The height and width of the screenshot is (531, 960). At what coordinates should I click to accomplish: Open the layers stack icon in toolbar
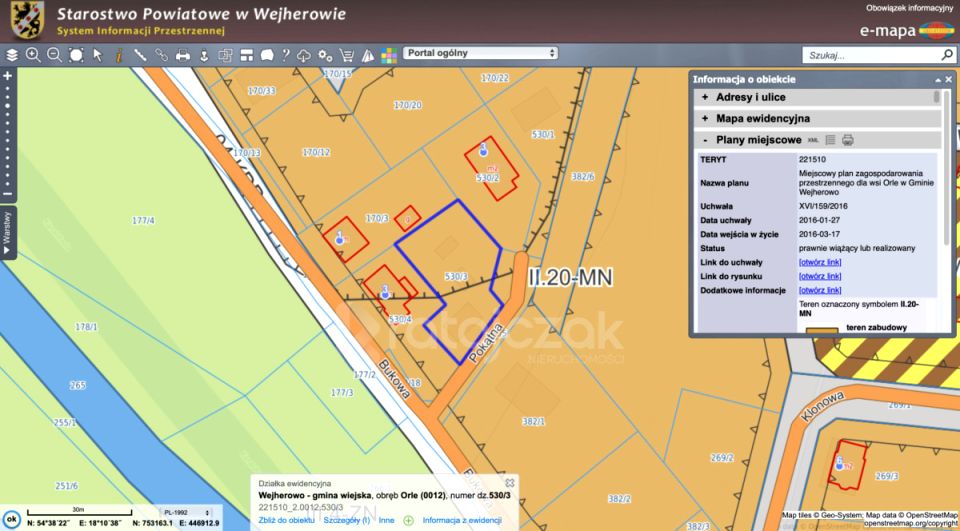[x=12, y=55]
